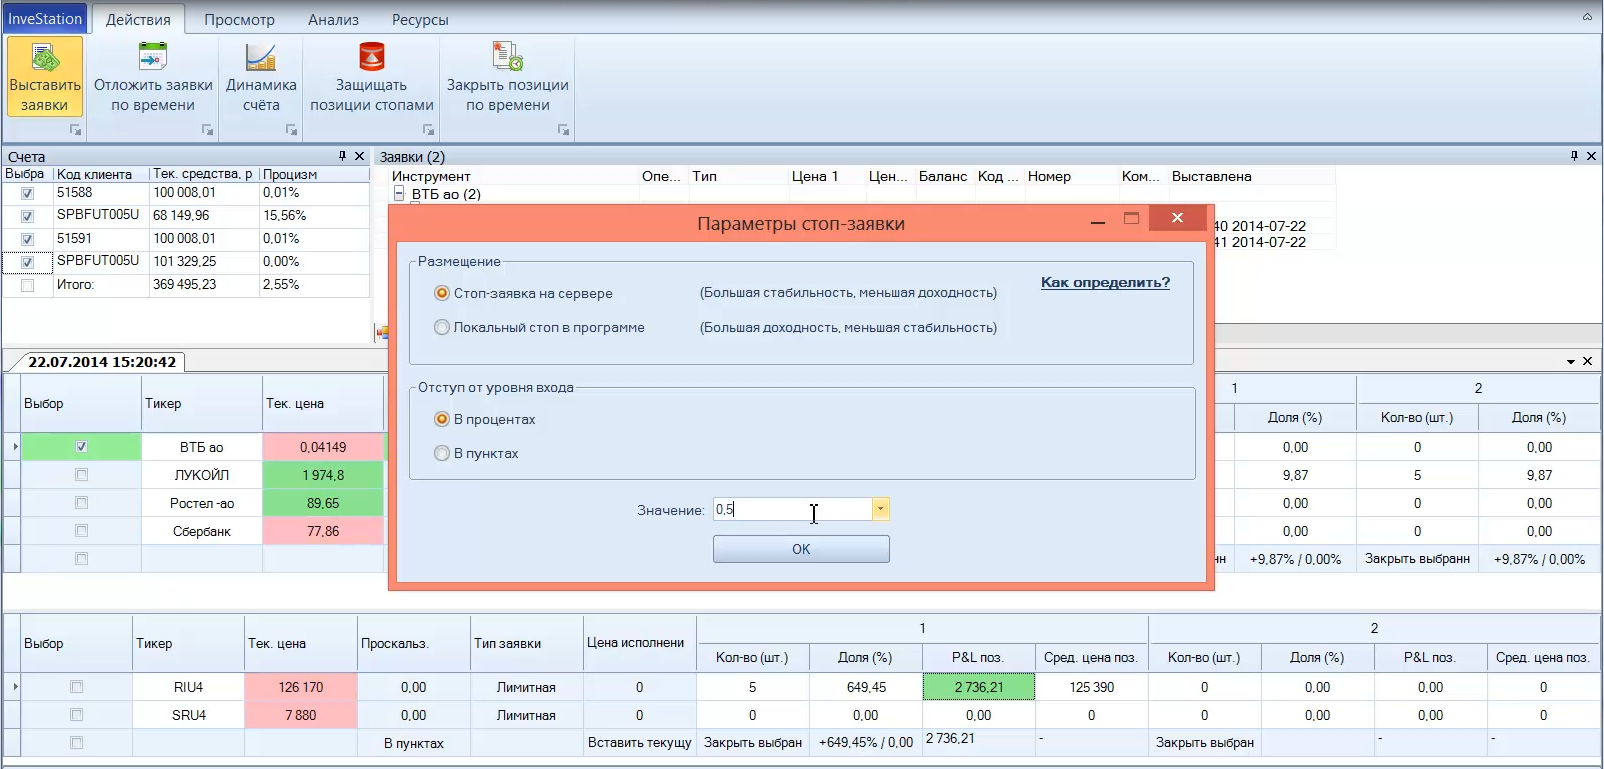The width and height of the screenshot is (1604, 769).
Task: Check the SRU4 futures checkbox
Action: tap(77, 715)
